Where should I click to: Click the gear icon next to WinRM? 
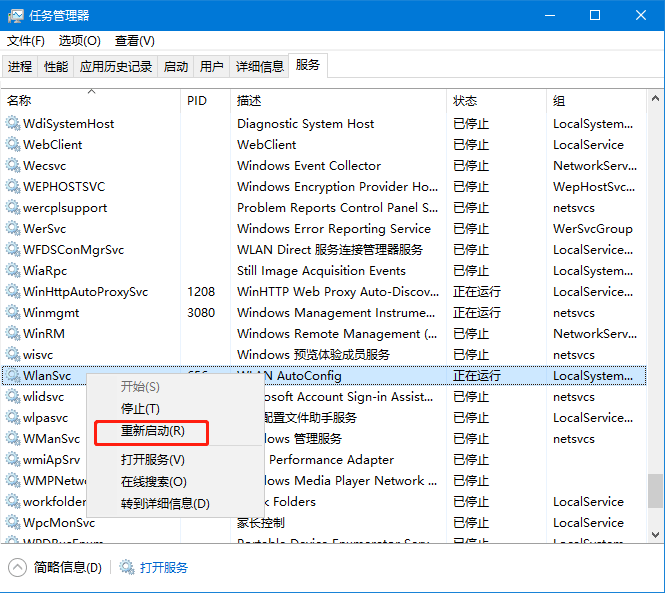coord(13,334)
